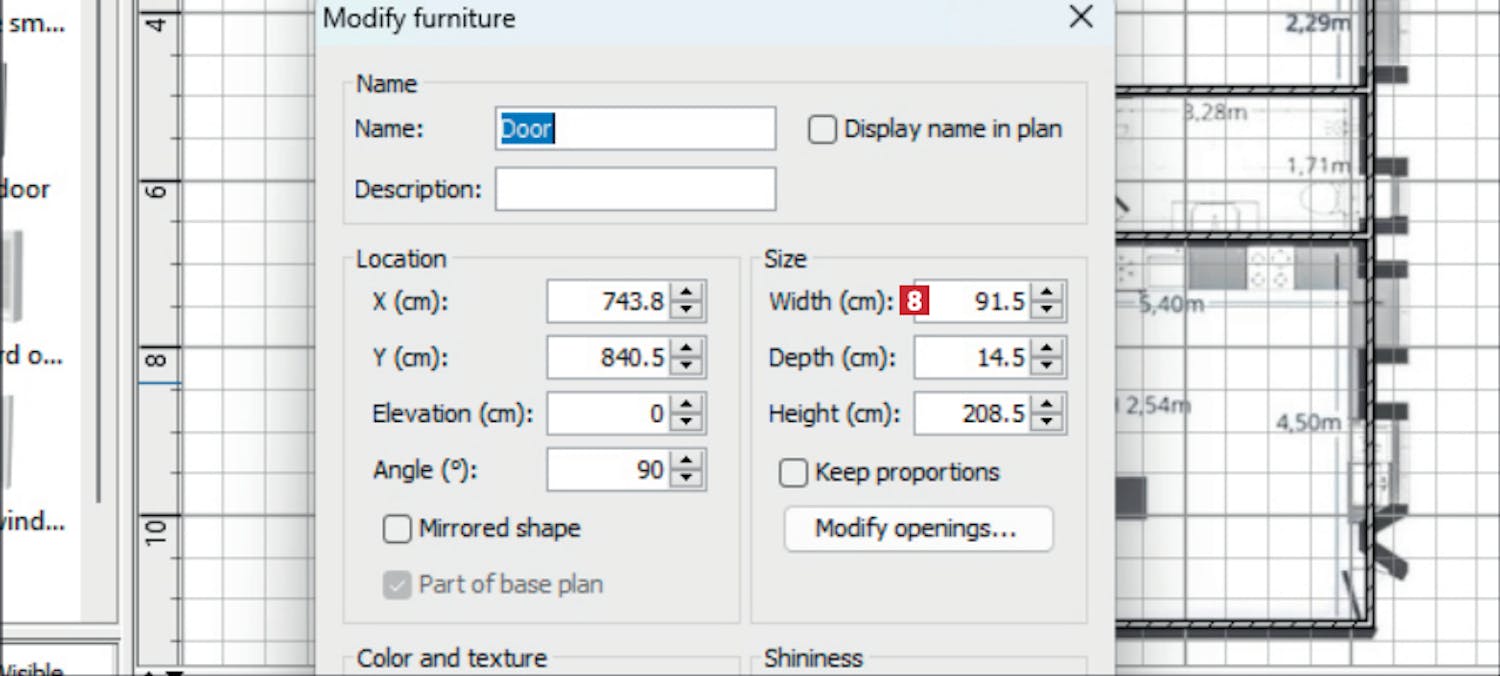Screen dimensions: 1500x676
Task: Click the Height (cm) field showing 208.5
Action: tap(974, 414)
